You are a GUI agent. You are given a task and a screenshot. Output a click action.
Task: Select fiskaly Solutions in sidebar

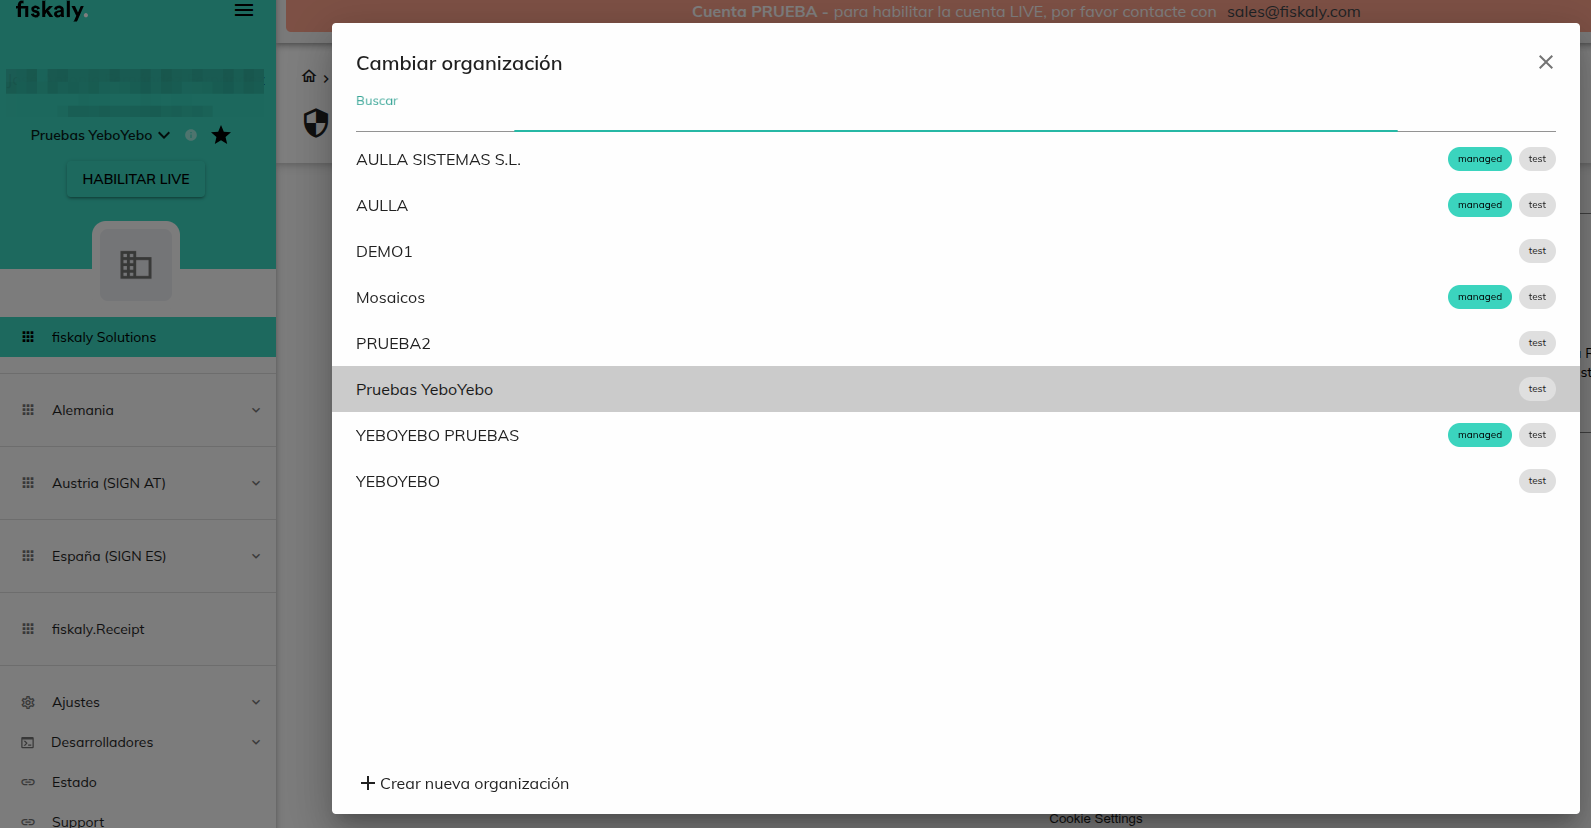click(138, 337)
